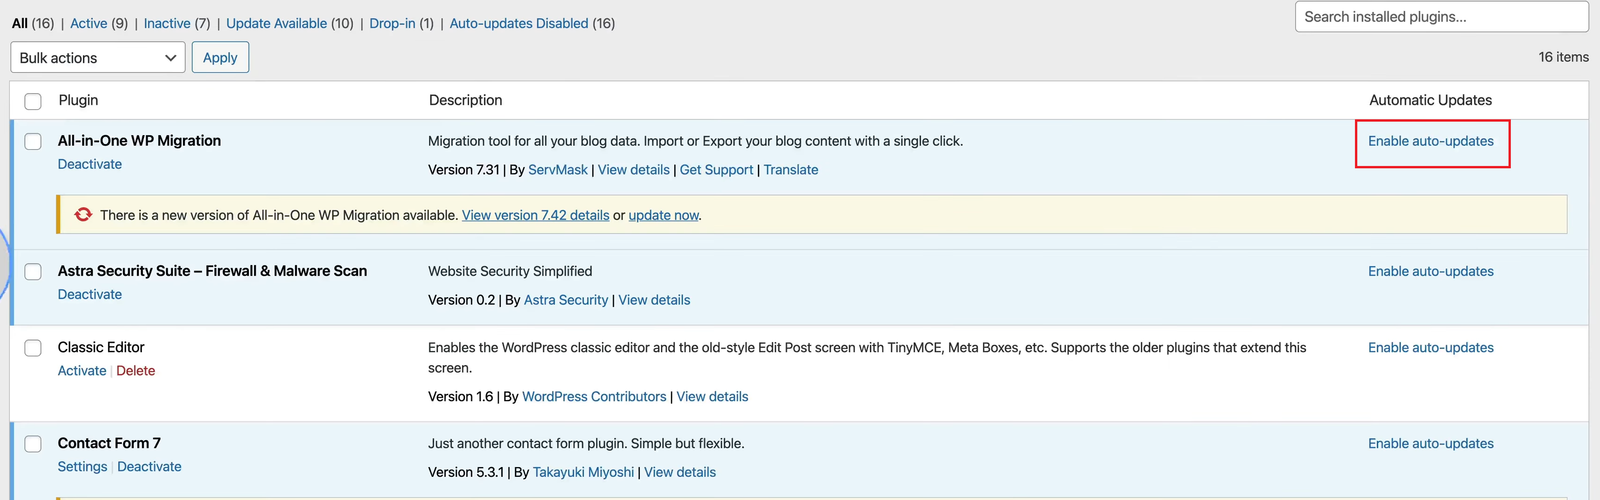Screen dimensions: 1600x500
Task: Sort by the Plugin column header
Action: coord(78,100)
